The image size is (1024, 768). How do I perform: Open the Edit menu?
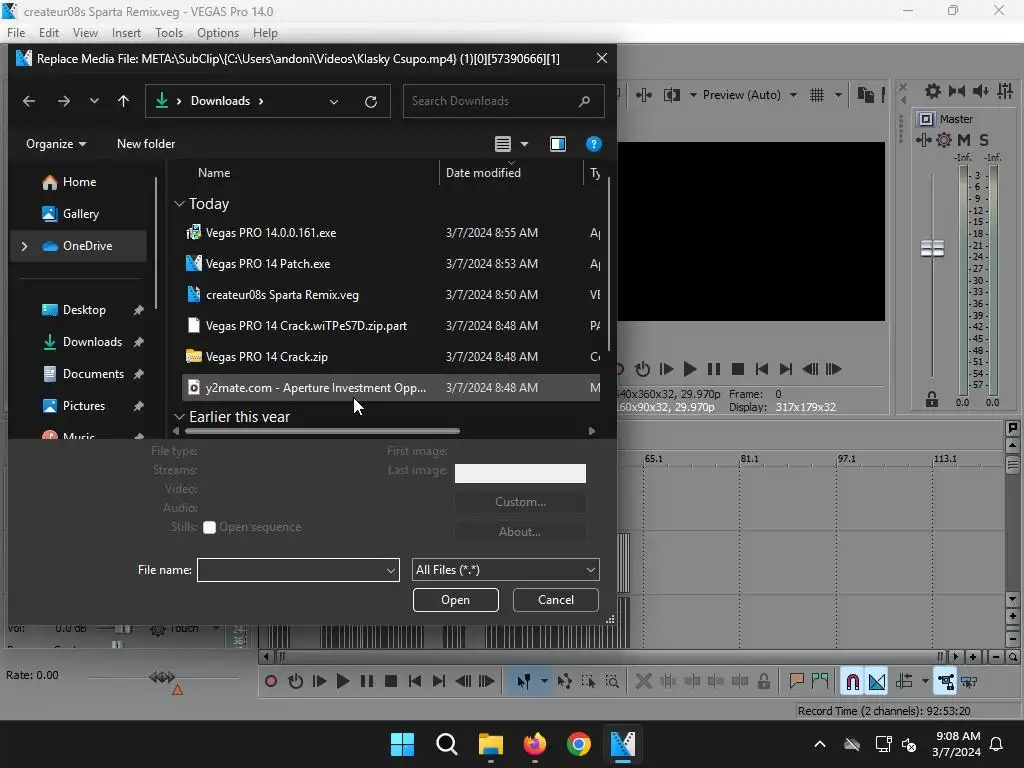[48, 33]
